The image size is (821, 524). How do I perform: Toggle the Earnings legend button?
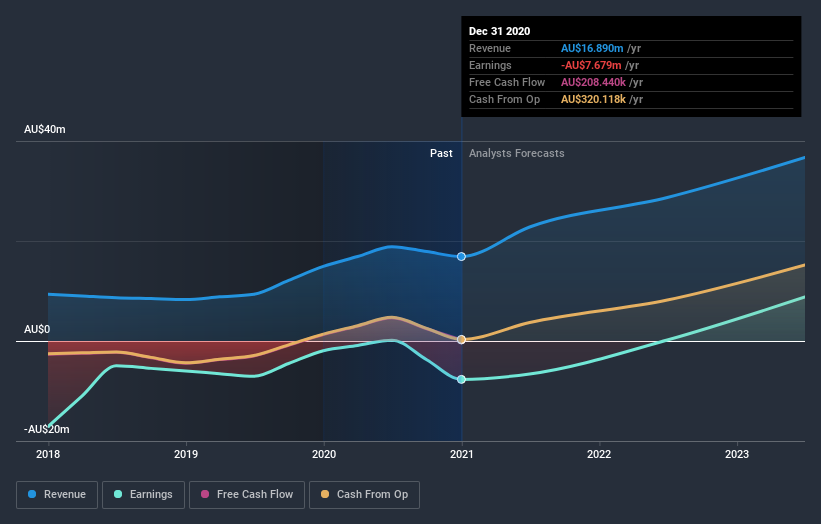[x=143, y=495]
